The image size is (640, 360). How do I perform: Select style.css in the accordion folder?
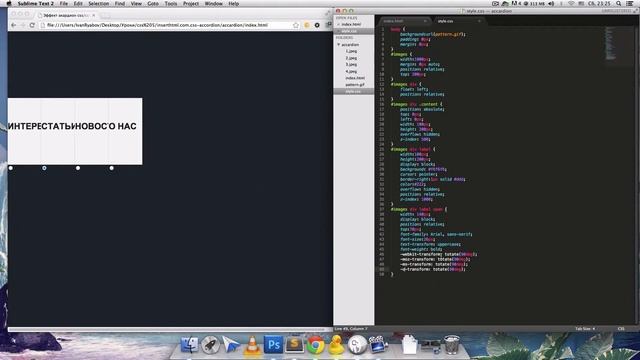(x=353, y=91)
